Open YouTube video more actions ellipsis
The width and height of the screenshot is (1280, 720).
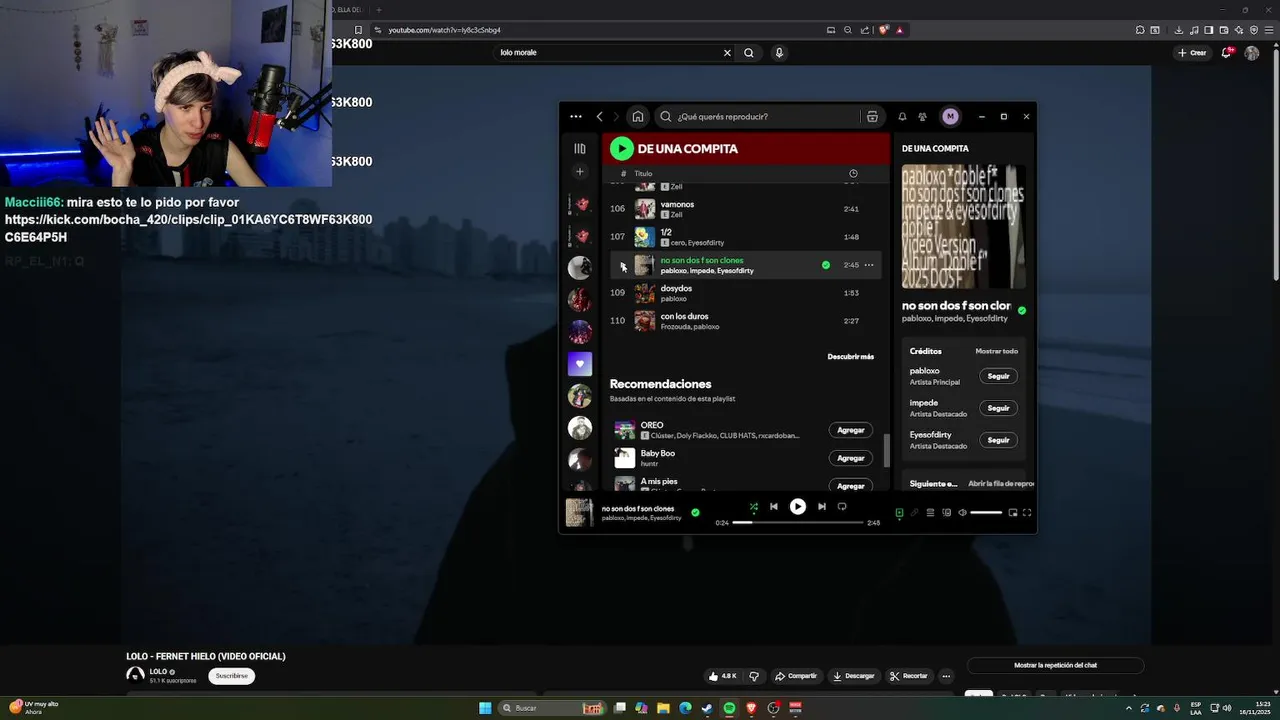[x=946, y=676]
